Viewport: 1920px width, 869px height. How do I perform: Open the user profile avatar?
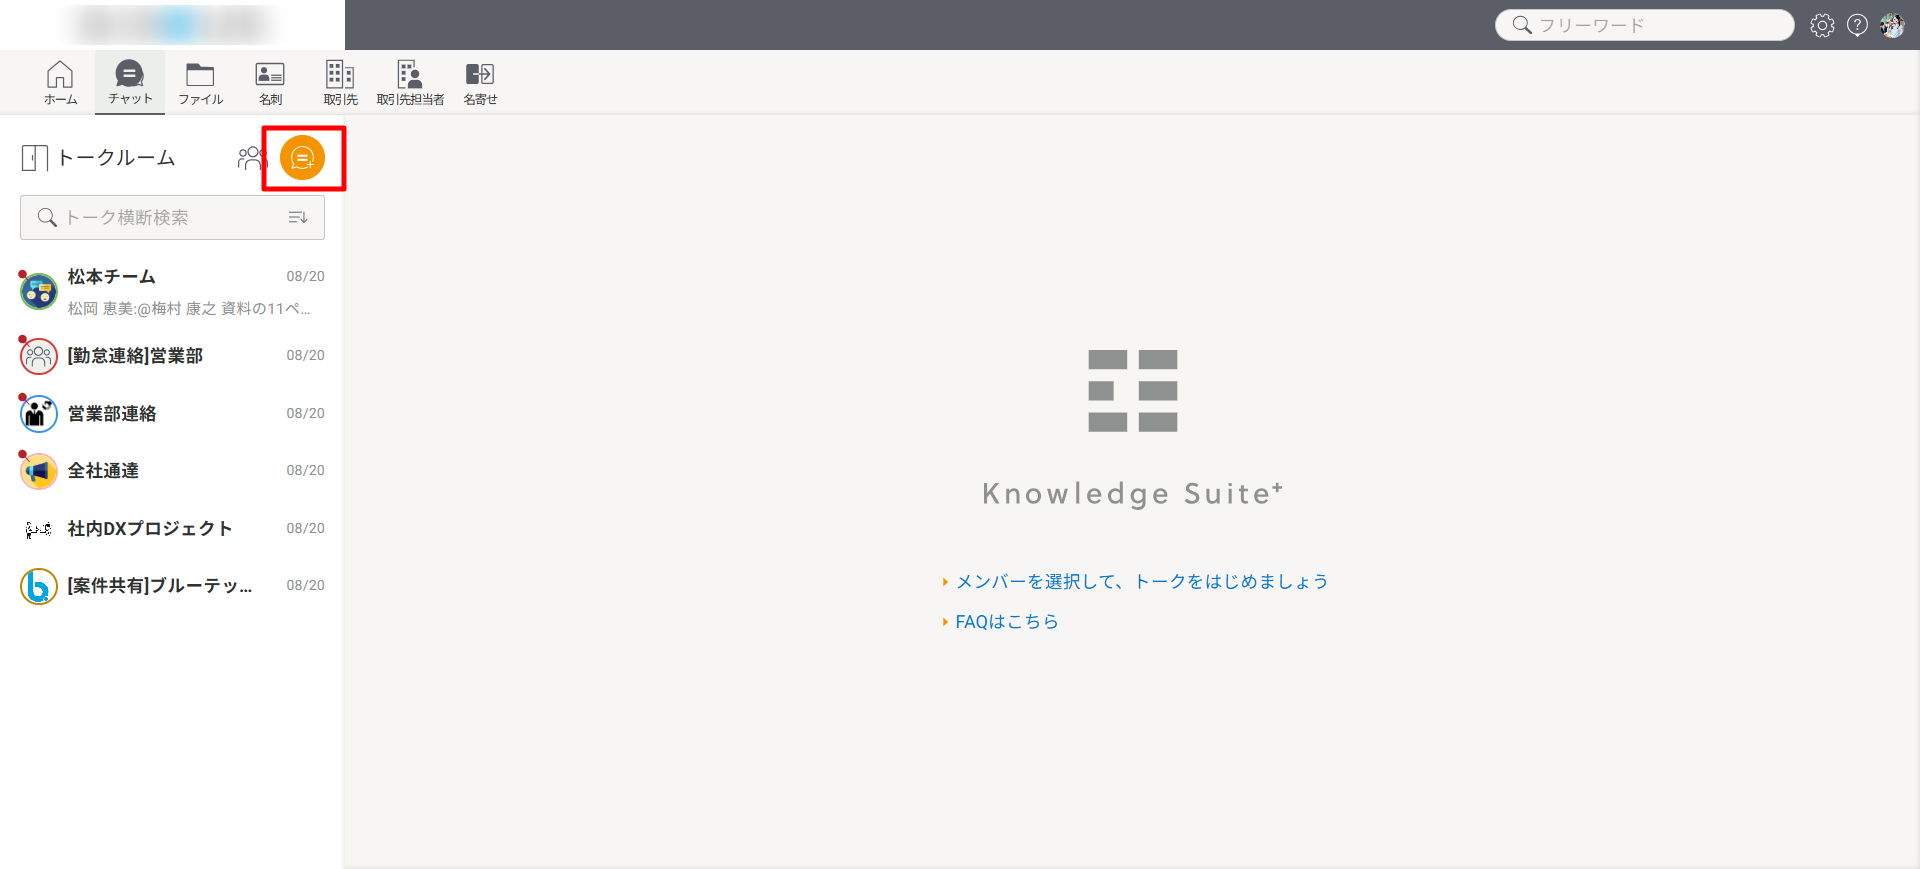click(1892, 26)
